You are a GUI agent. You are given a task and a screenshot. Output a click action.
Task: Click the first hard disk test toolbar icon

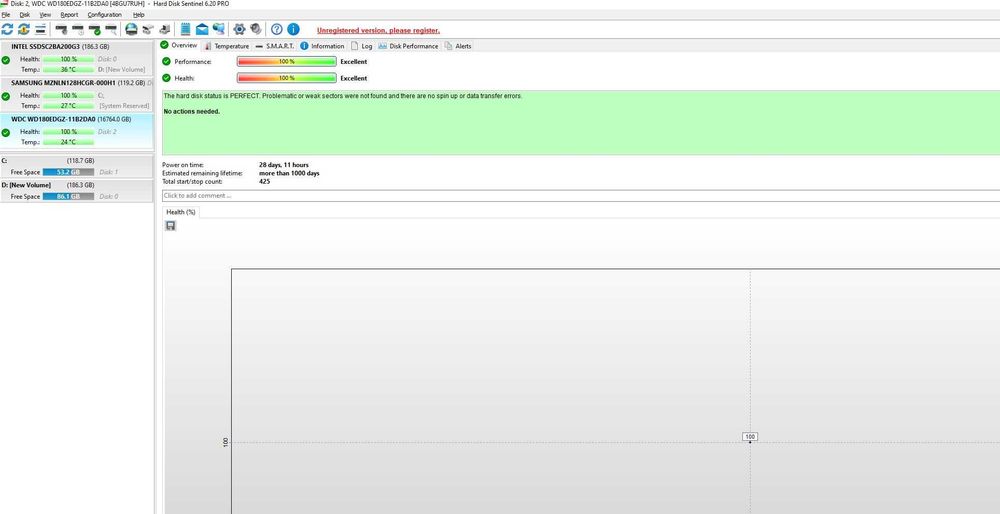coord(61,29)
